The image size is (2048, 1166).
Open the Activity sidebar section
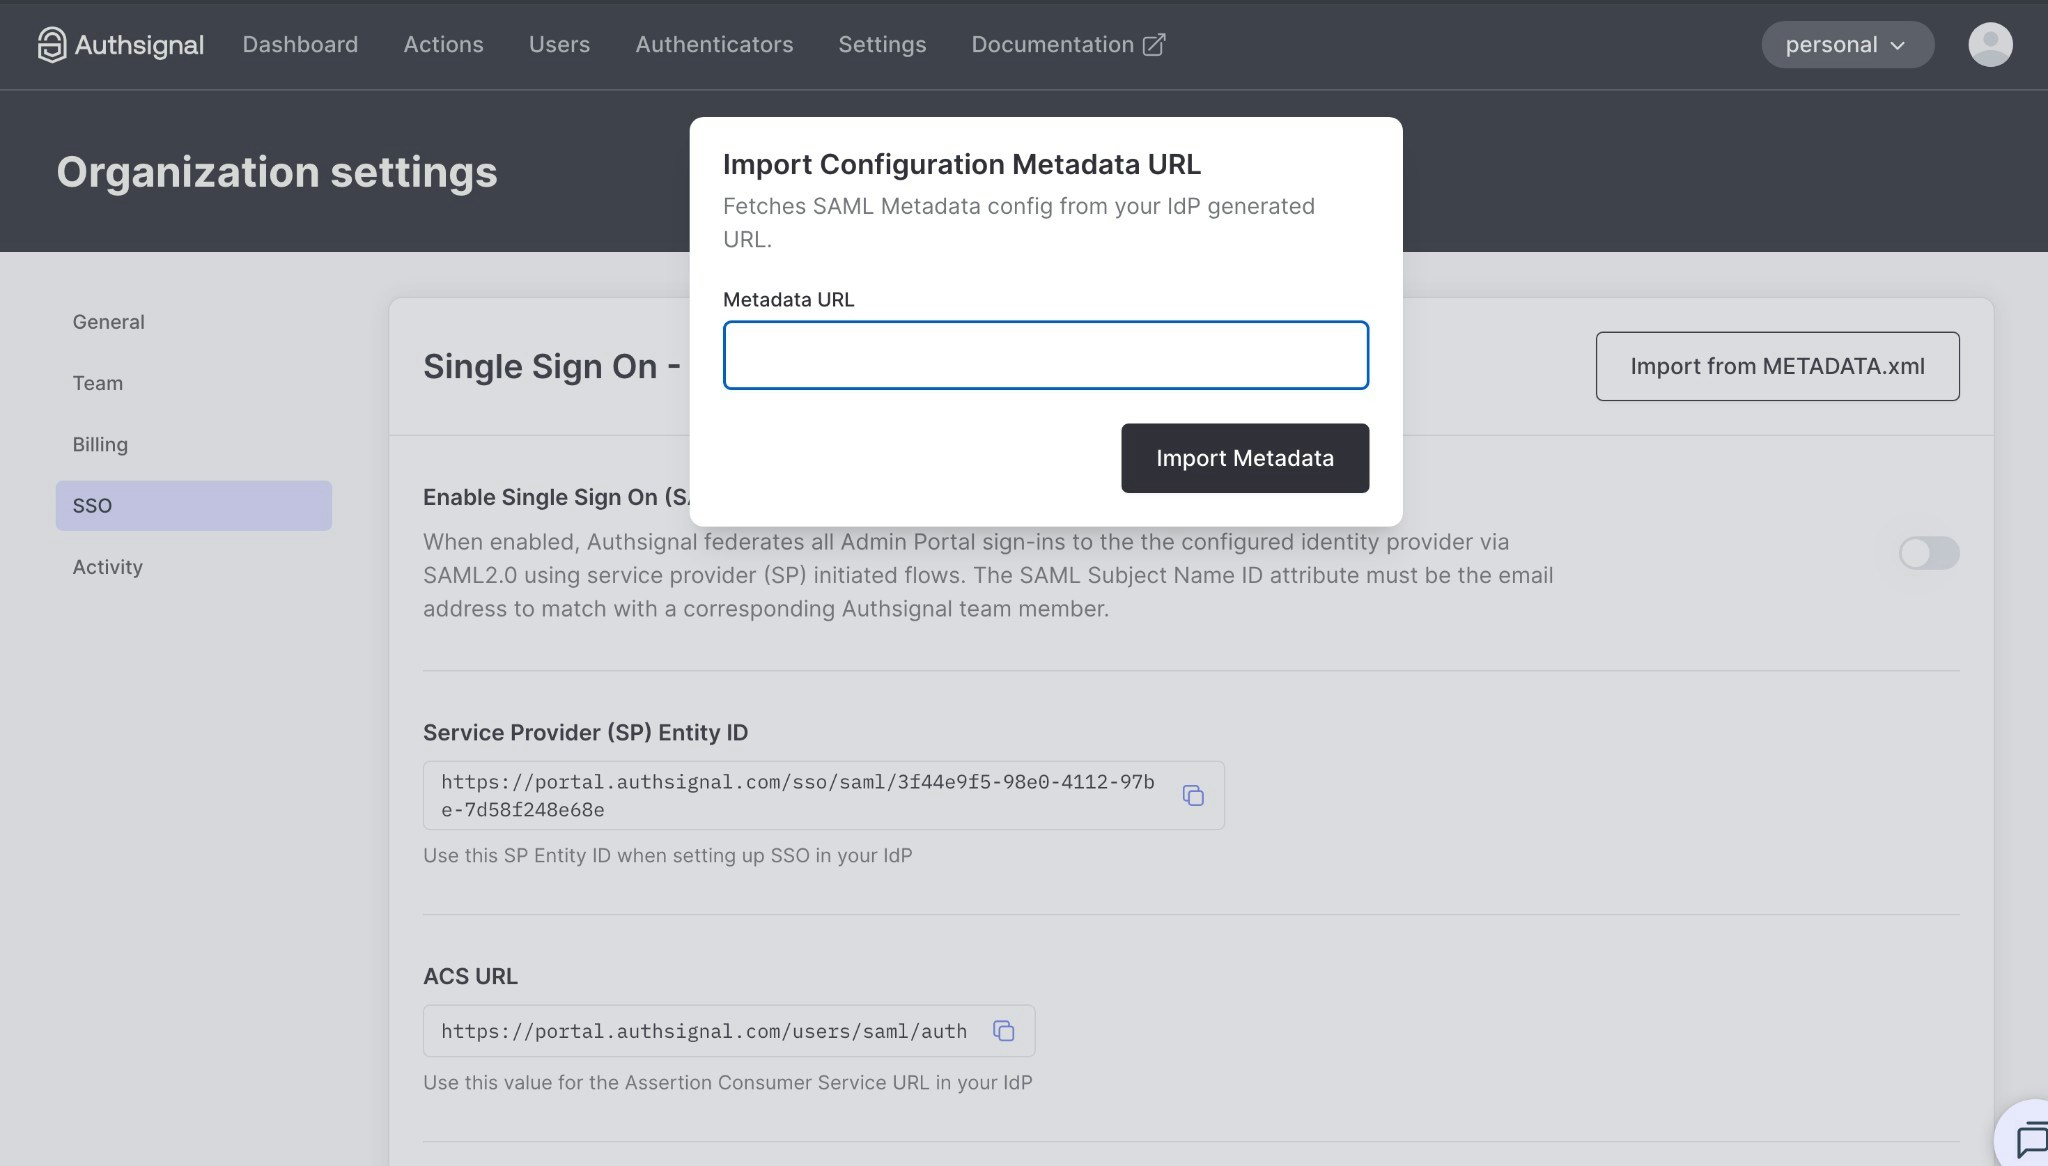click(x=106, y=566)
